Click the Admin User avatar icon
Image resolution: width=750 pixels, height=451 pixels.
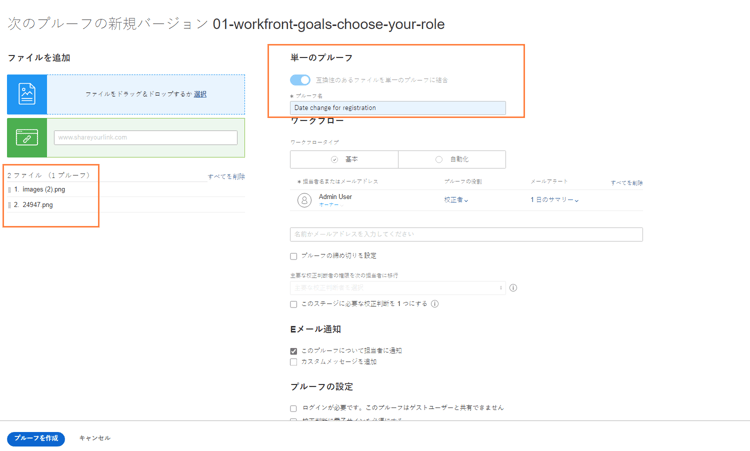coord(304,200)
